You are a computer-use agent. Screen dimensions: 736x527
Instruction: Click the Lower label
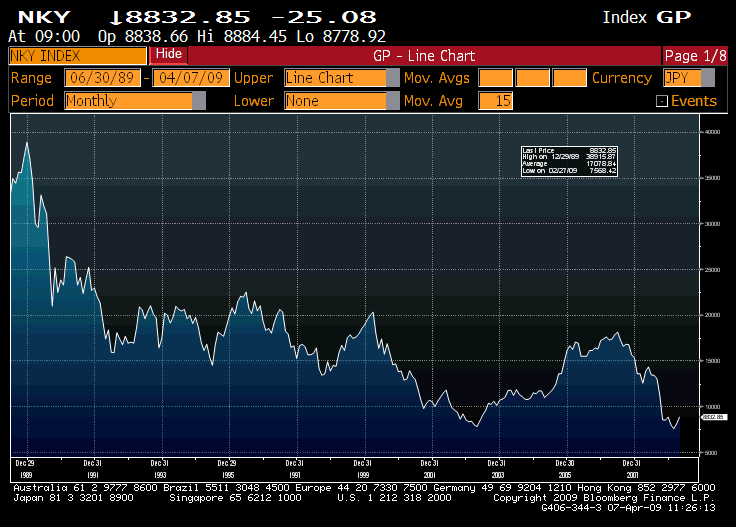[254, 100]
